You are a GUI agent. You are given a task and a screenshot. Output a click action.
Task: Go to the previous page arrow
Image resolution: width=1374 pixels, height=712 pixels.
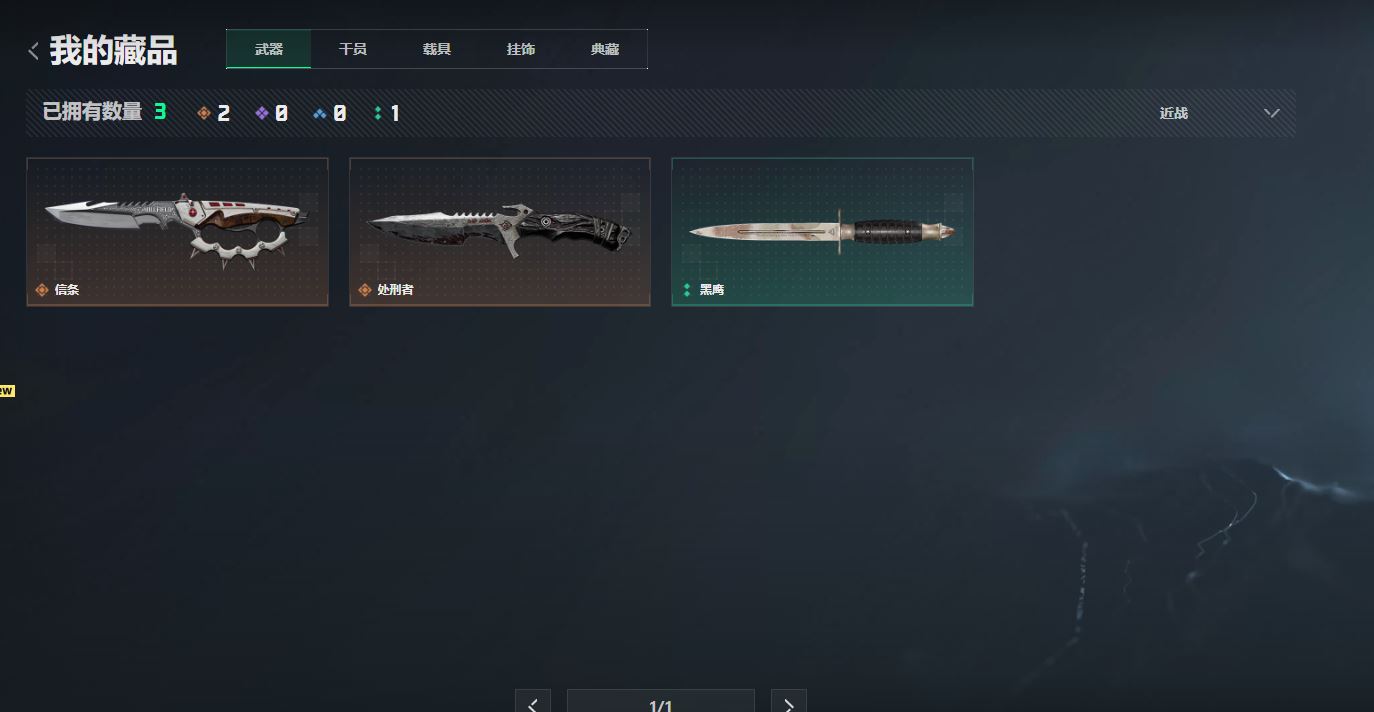[533, 703]
